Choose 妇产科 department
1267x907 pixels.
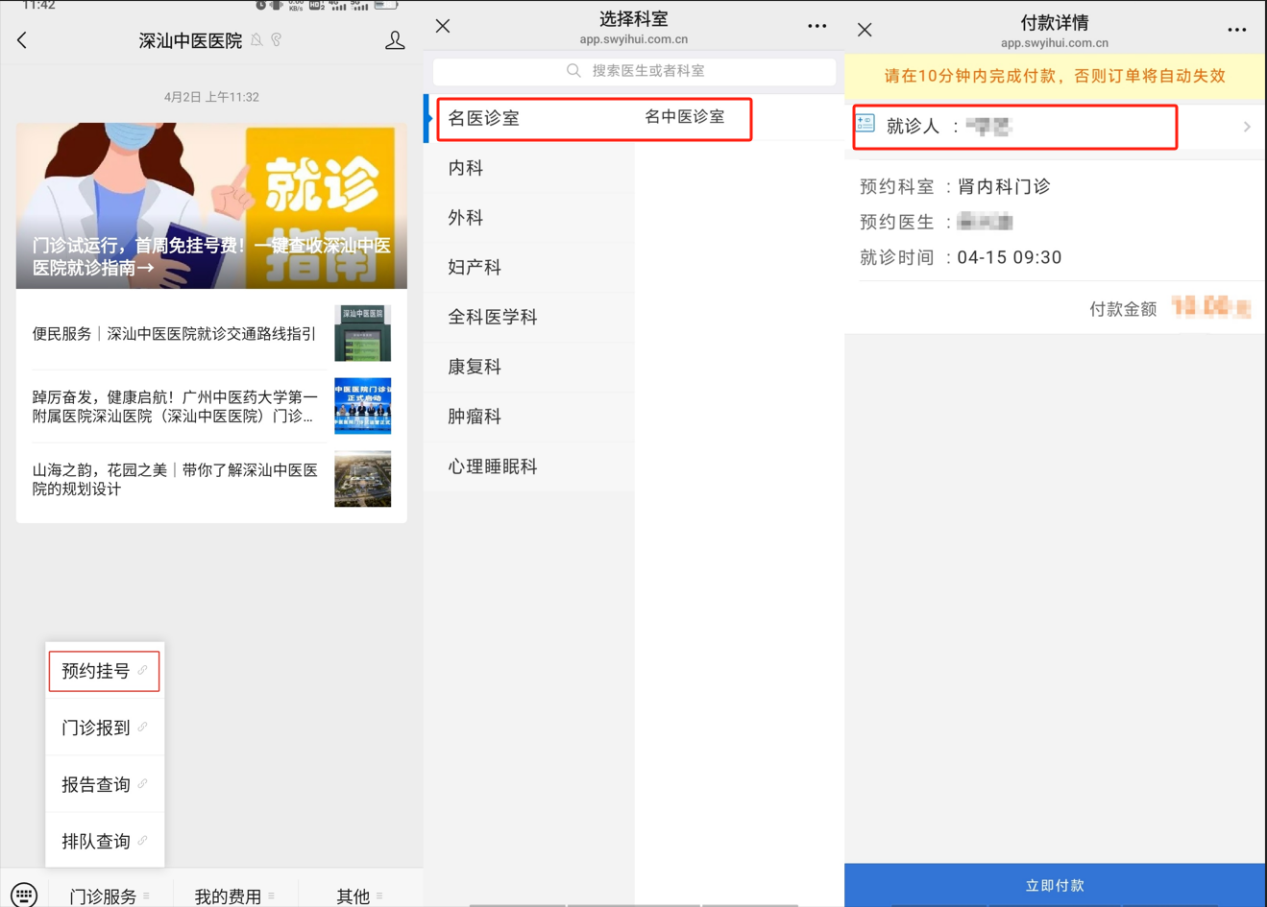point(529,267)
